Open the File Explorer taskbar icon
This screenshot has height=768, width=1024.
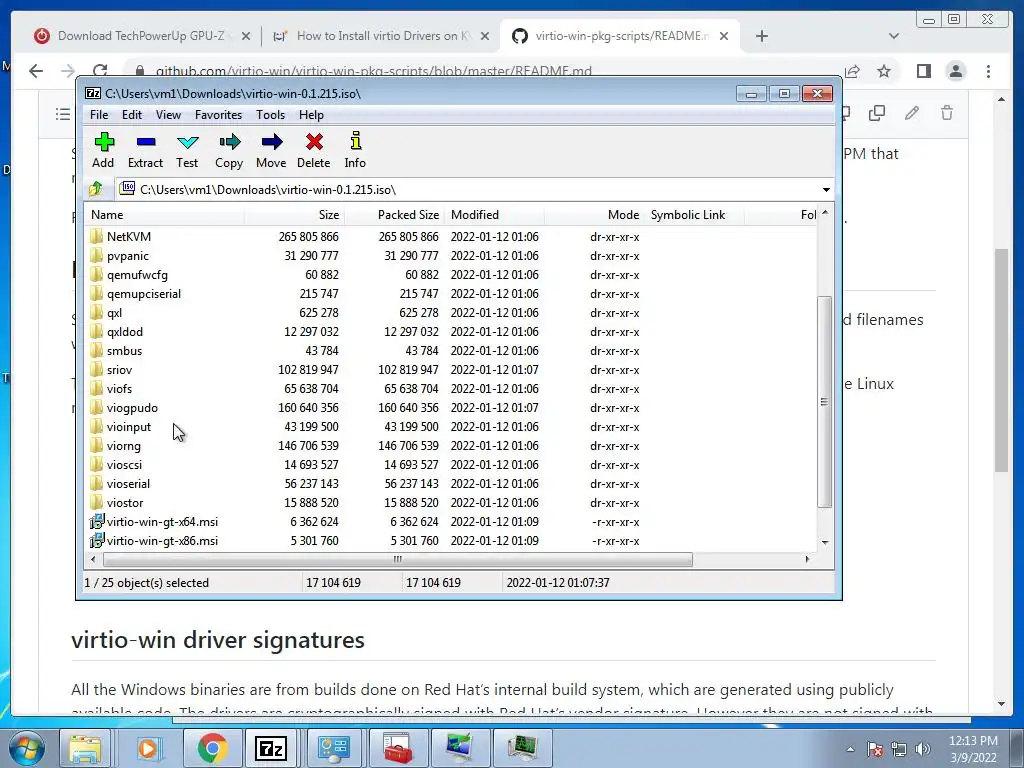pos(86,748)
